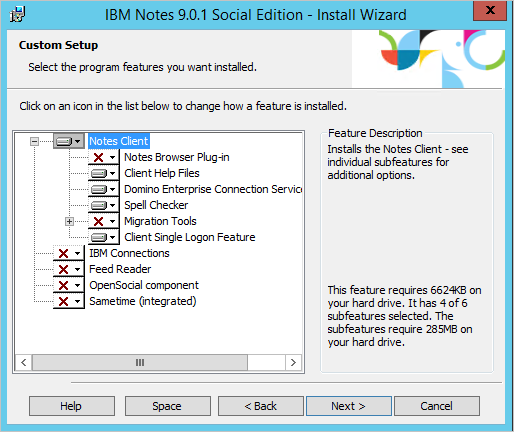The width and height of the screenshot is (514, 432).
Task: Select the Feed Reader label
Action: (x=120, y=269)
